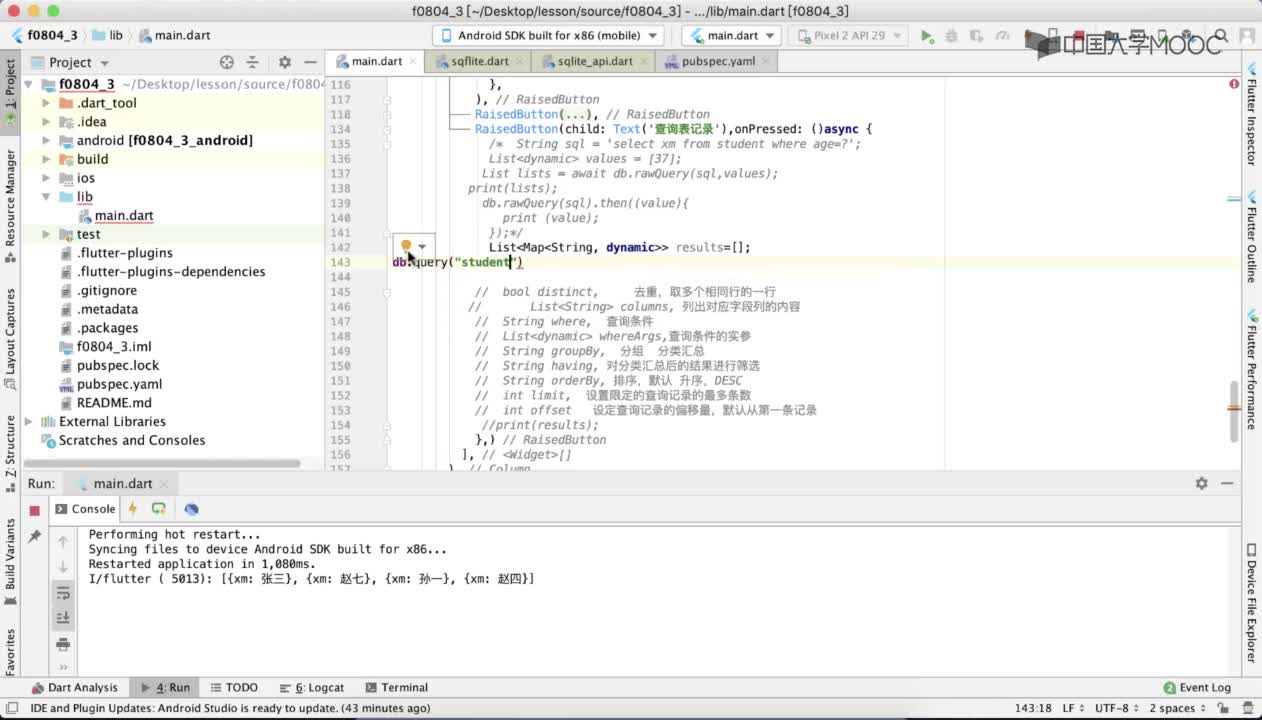This screenshot has height=720, width=1262.
Task: Open the main.dart run configuration dropdown
Action: 731,36
